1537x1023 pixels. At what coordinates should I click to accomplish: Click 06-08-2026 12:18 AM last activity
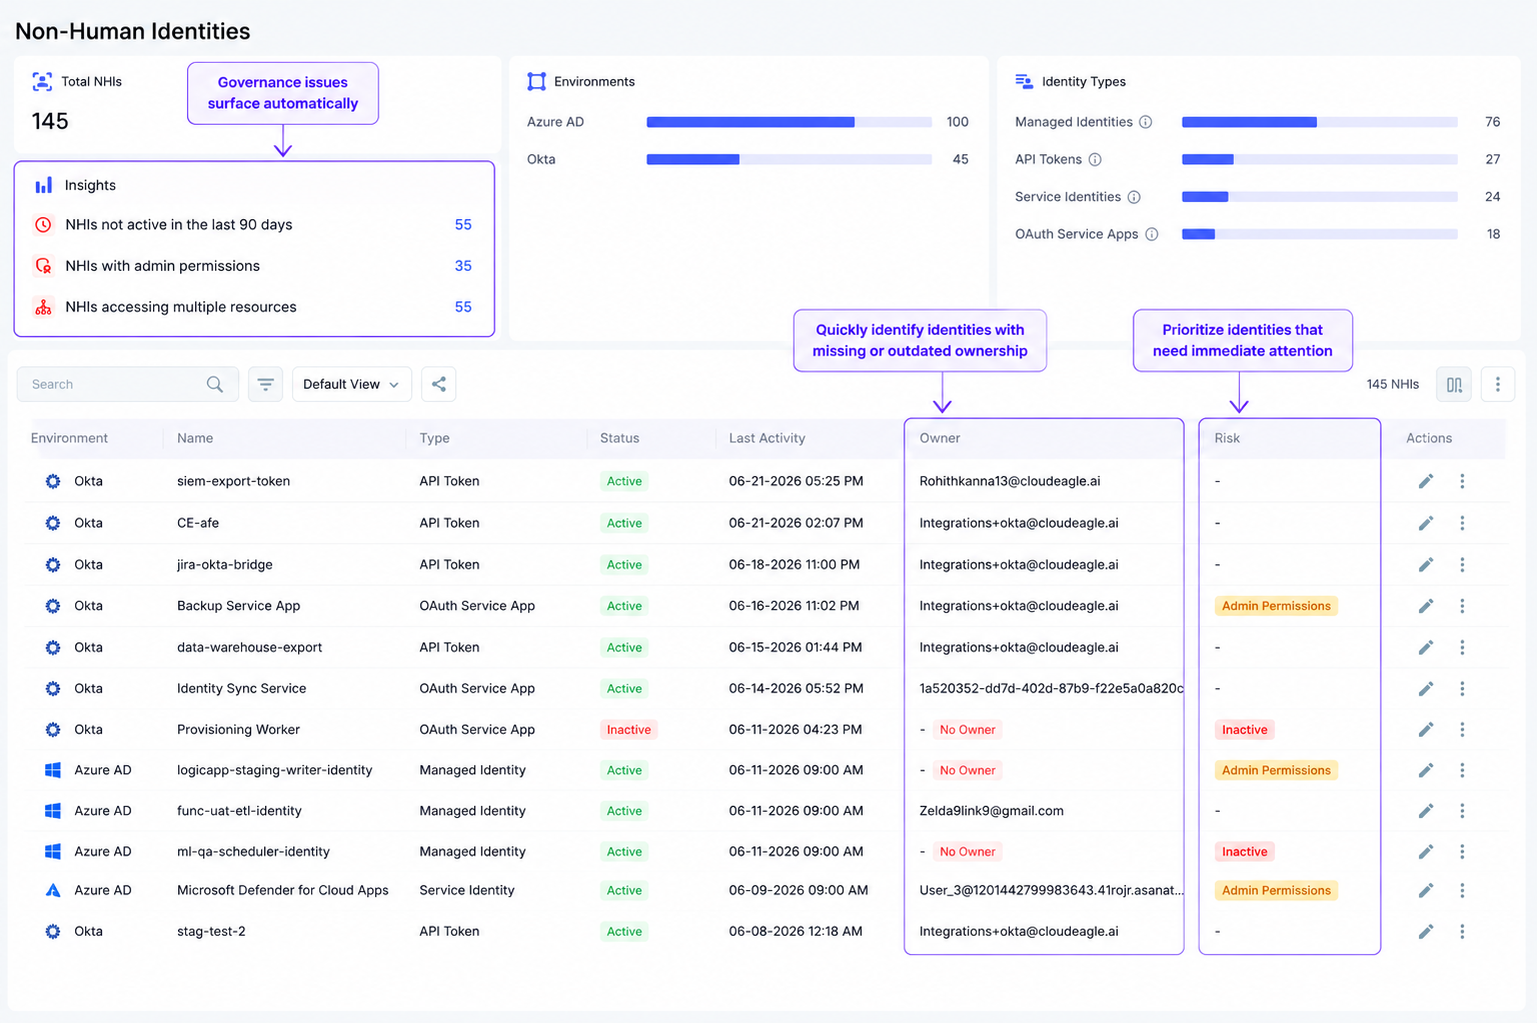pos(795,931)
